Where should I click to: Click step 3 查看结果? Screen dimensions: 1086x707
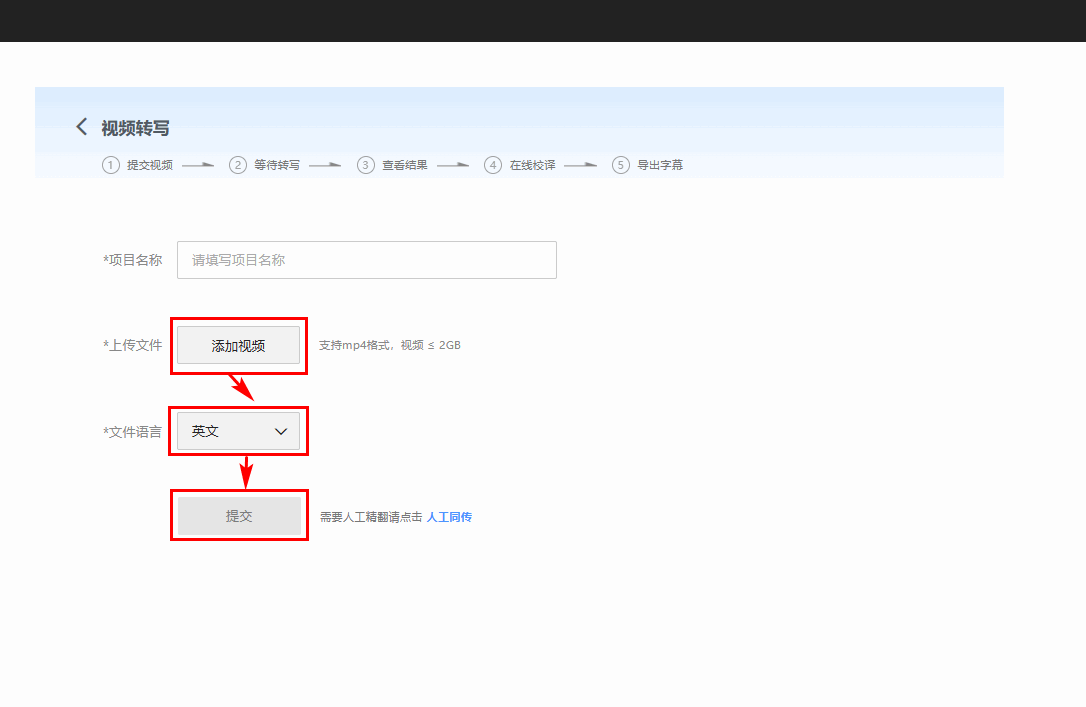tap(393, 165)
